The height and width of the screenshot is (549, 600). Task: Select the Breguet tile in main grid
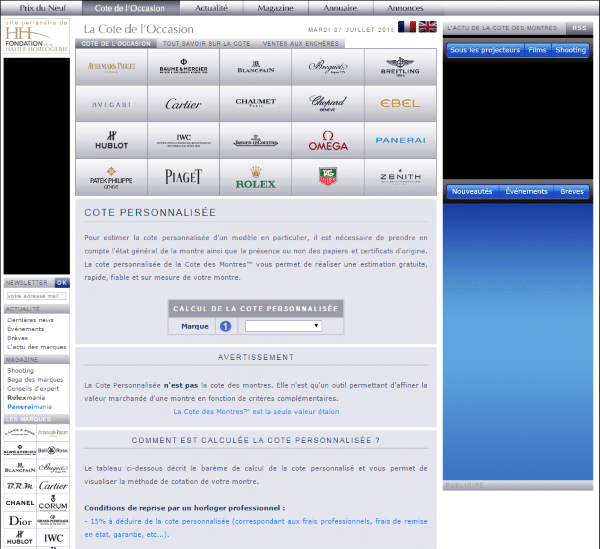click(328, 67)
